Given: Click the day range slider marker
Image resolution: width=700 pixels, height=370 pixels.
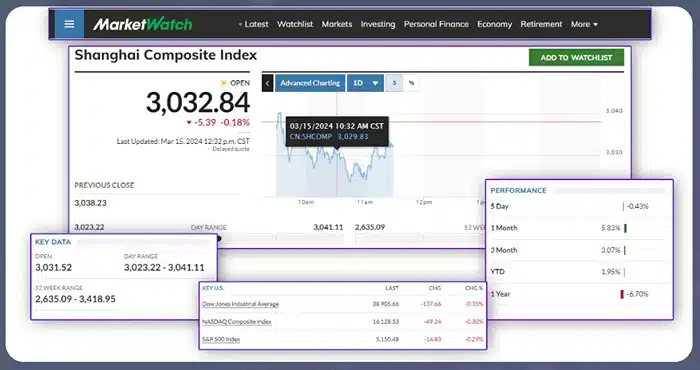Looking at the screenshot, I should 219,238.
